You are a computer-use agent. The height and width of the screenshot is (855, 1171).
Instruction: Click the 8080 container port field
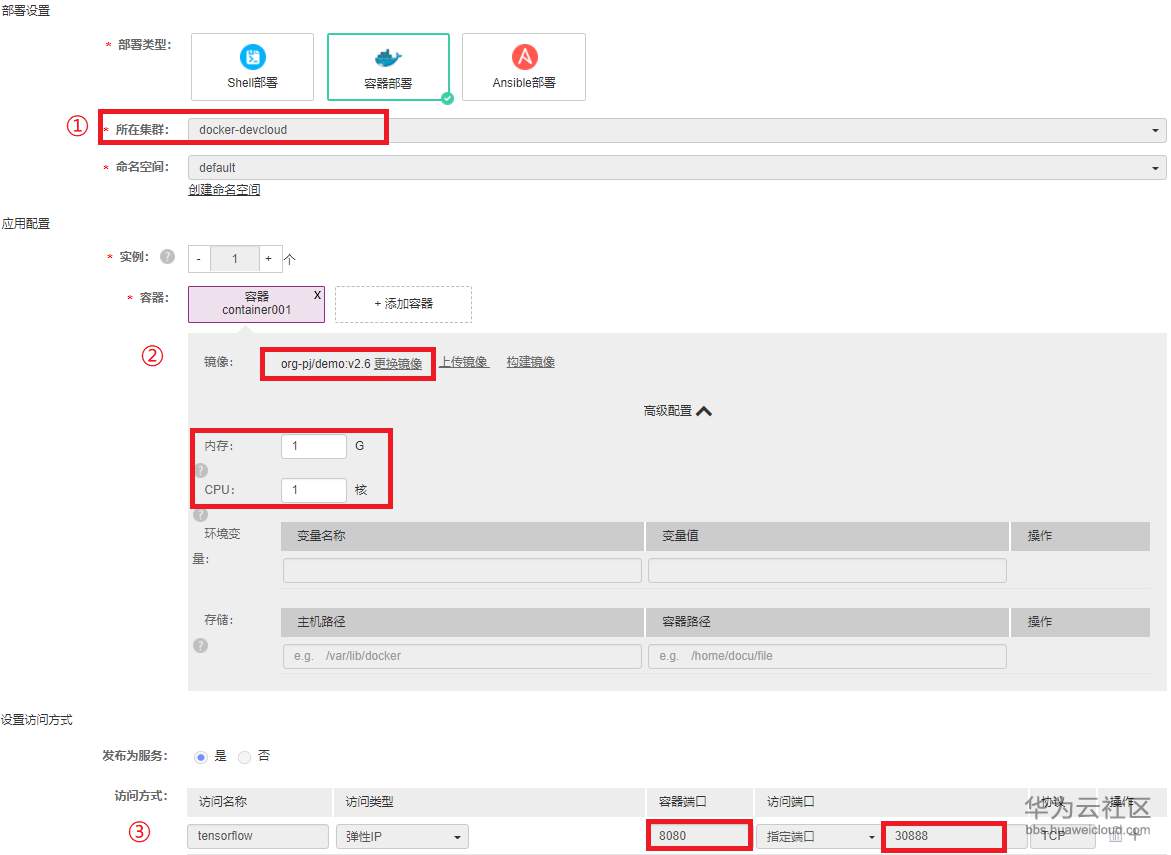[699, 836]
